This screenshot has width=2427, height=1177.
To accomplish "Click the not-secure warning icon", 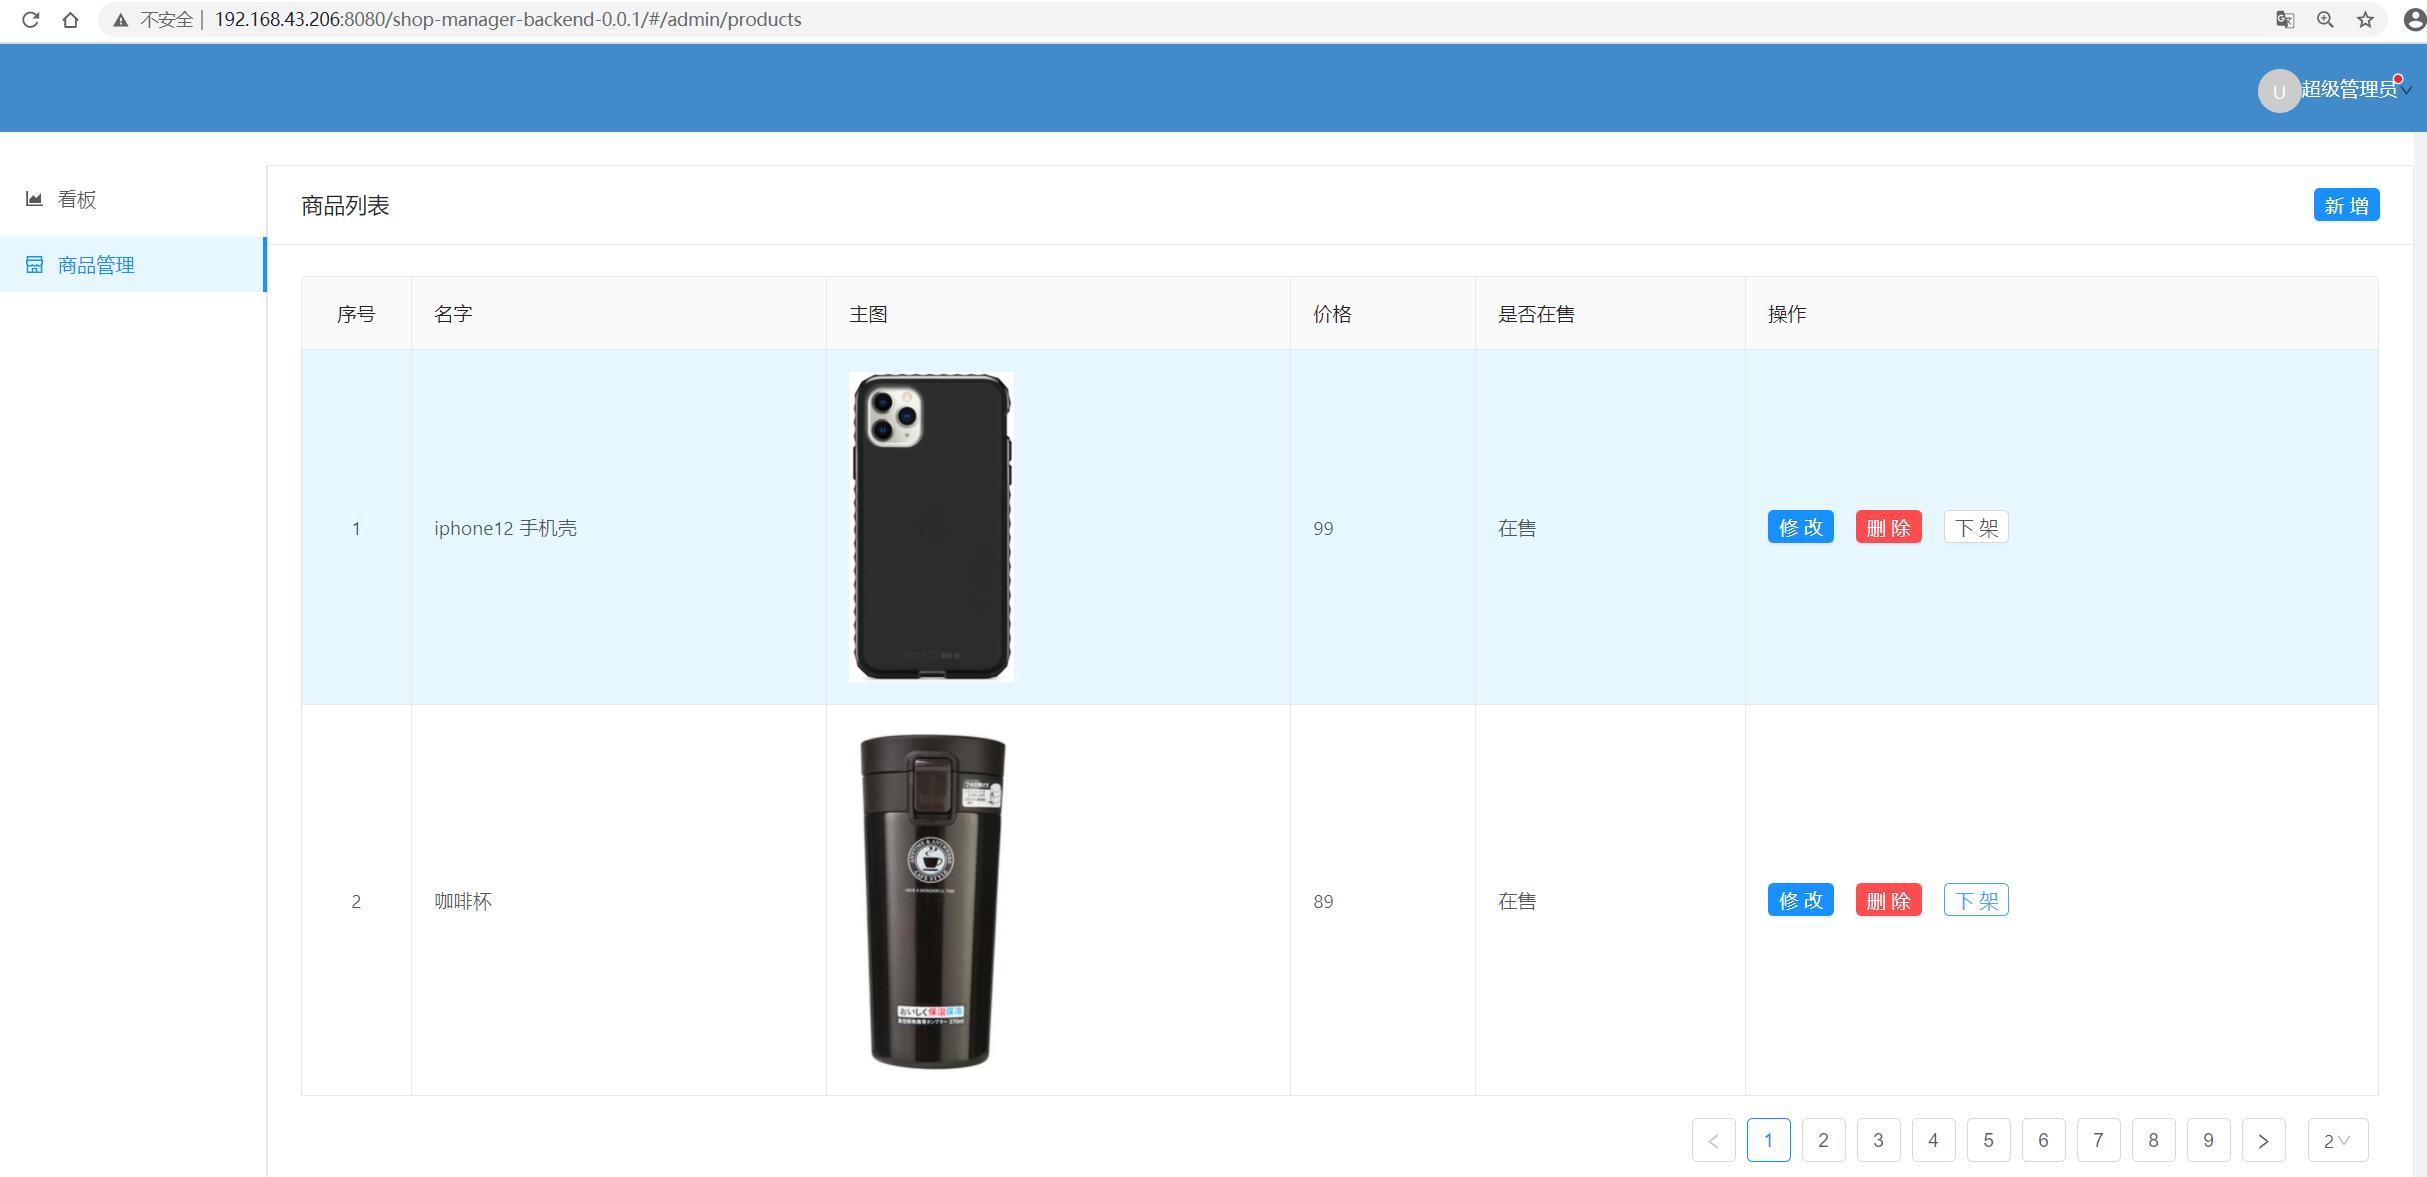I will (121, 20).
